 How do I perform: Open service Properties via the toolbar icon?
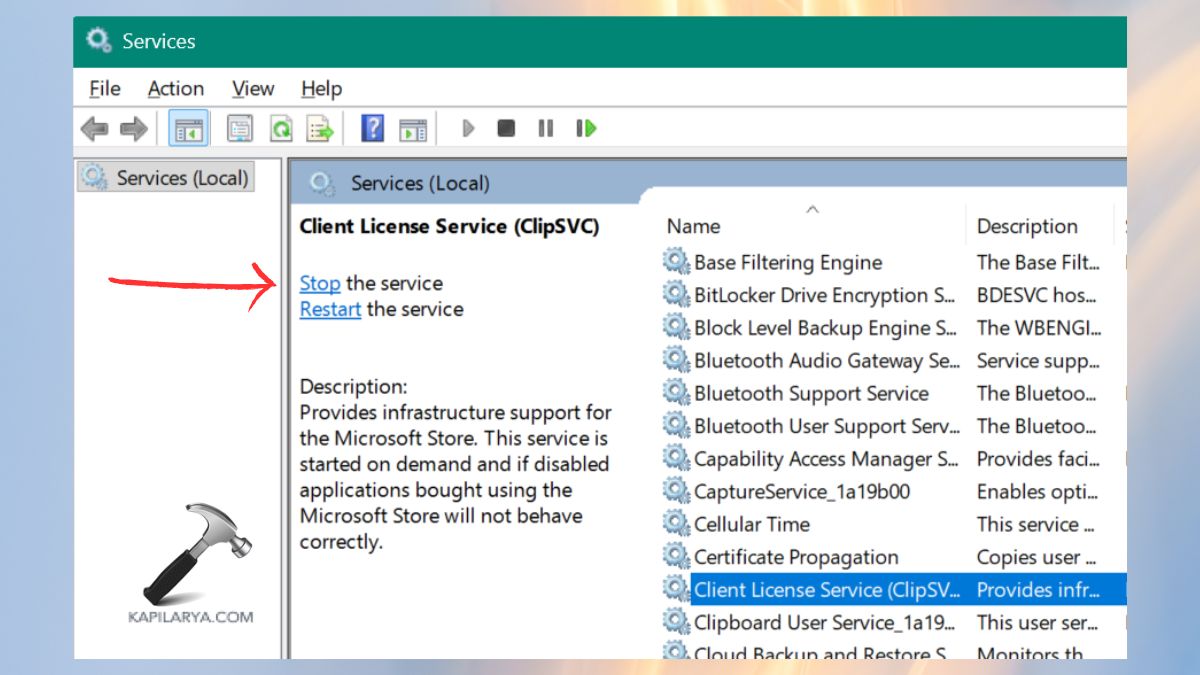point(241,127)
